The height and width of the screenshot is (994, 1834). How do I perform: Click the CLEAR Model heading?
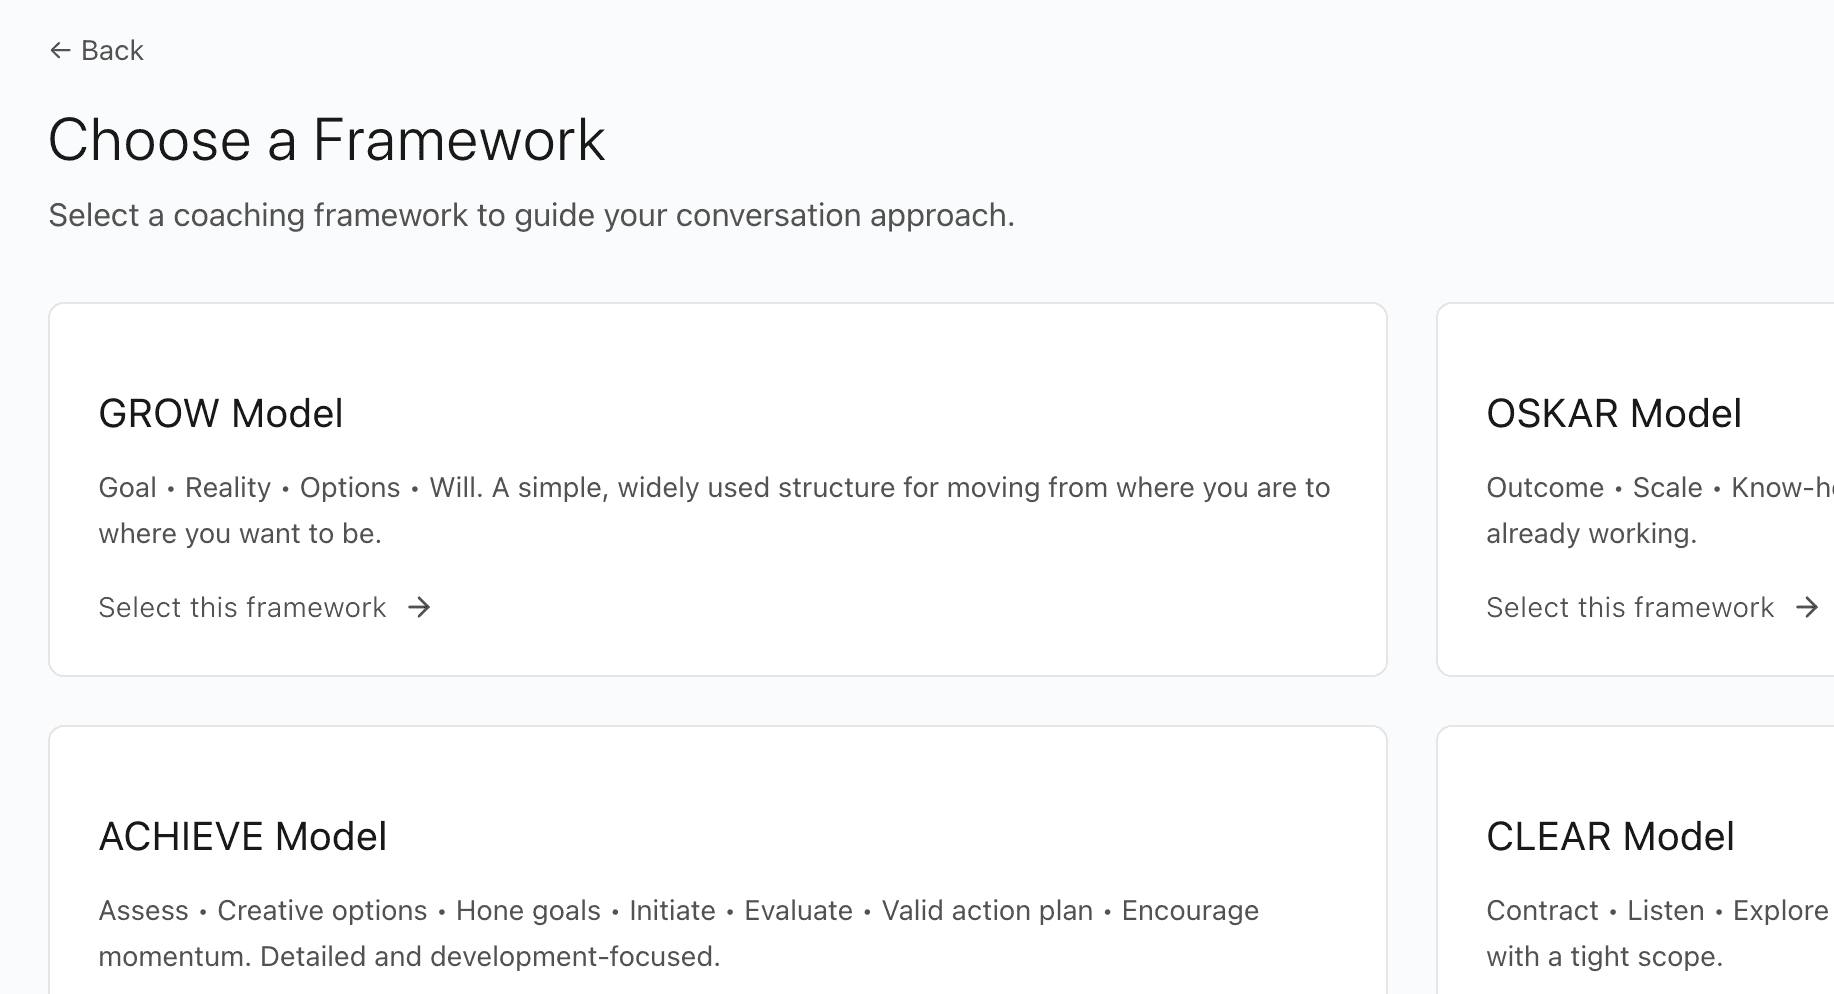click(1610, 836)
